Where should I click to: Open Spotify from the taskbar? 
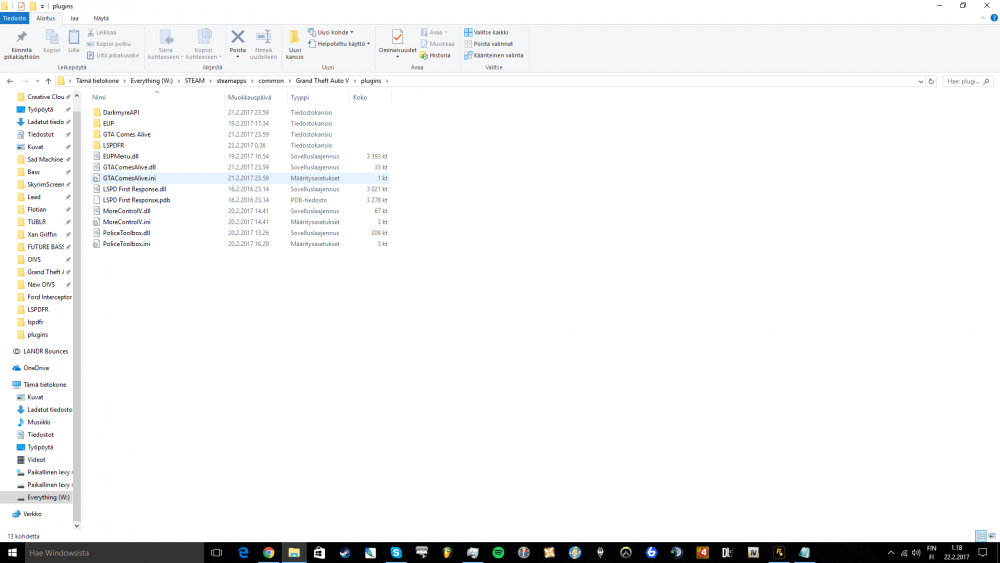point(498,553)
